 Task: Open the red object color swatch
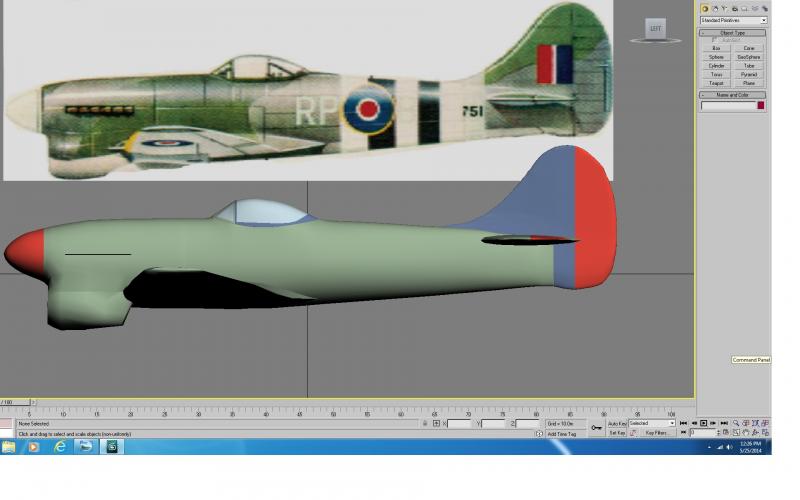[761, 105]
